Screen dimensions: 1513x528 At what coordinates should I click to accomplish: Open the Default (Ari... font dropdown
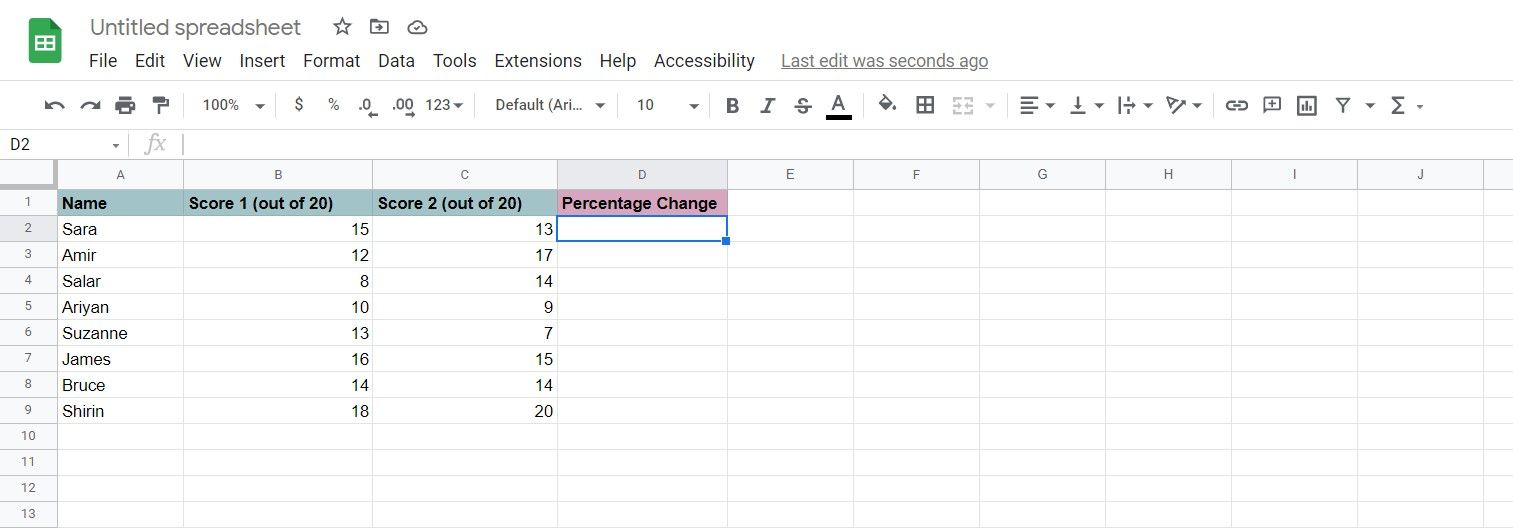[x=550, y=105]
